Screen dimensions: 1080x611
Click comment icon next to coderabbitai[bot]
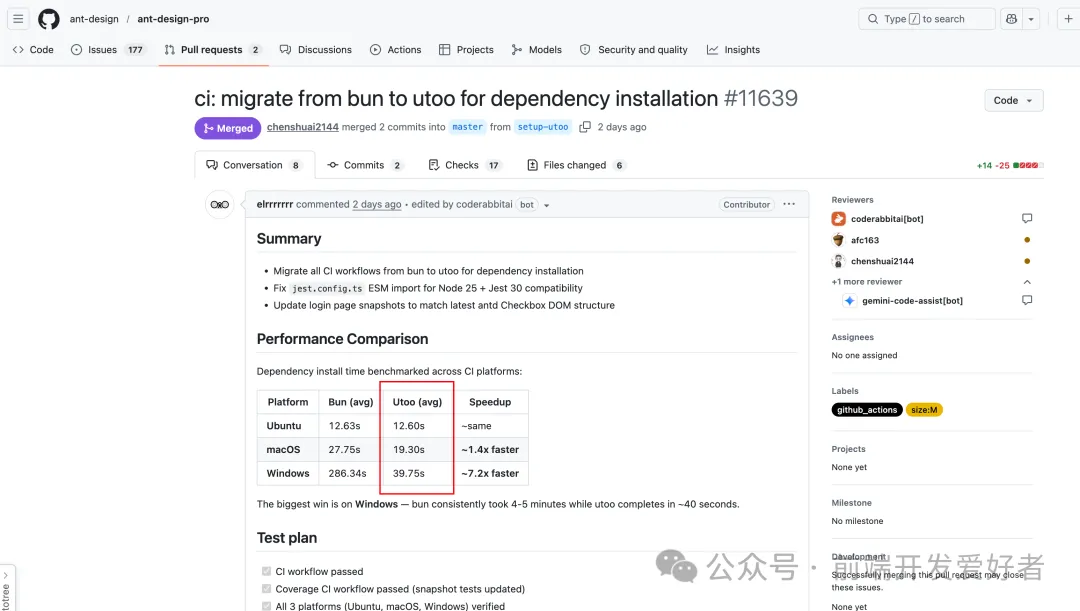(x=1027, y=218)
